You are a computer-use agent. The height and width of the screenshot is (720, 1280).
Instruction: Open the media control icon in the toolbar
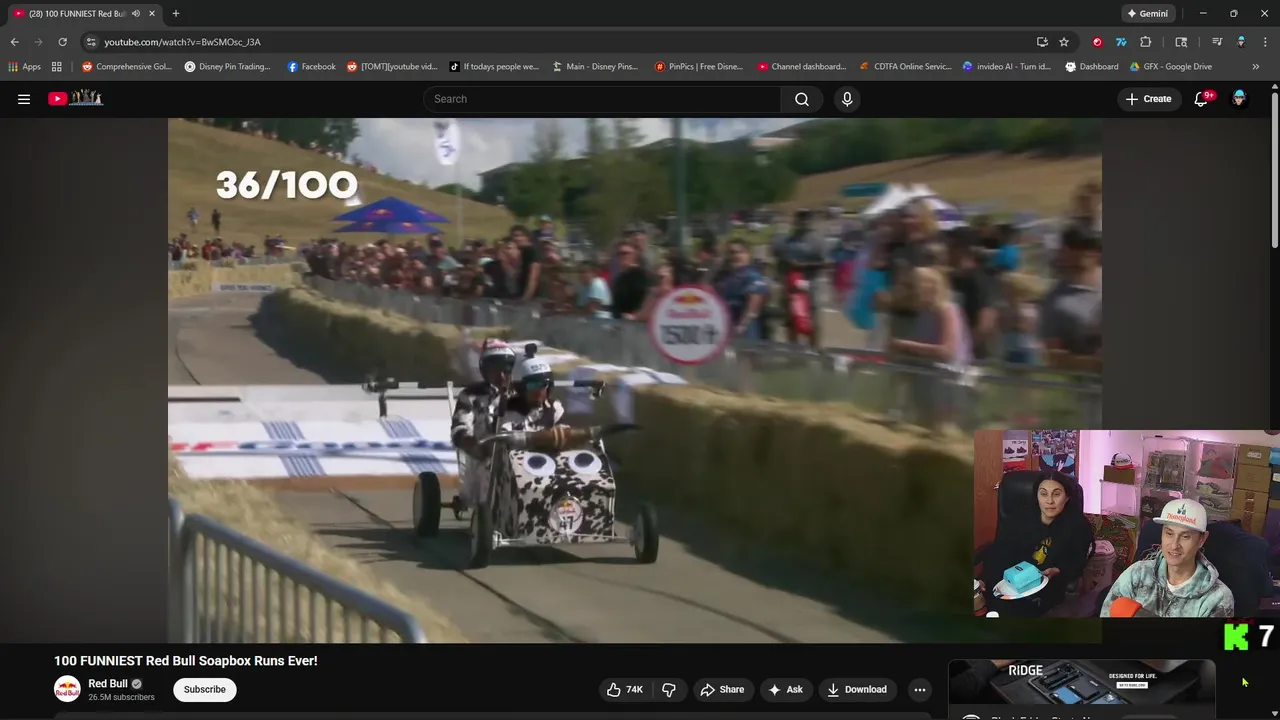point(1217,42)
